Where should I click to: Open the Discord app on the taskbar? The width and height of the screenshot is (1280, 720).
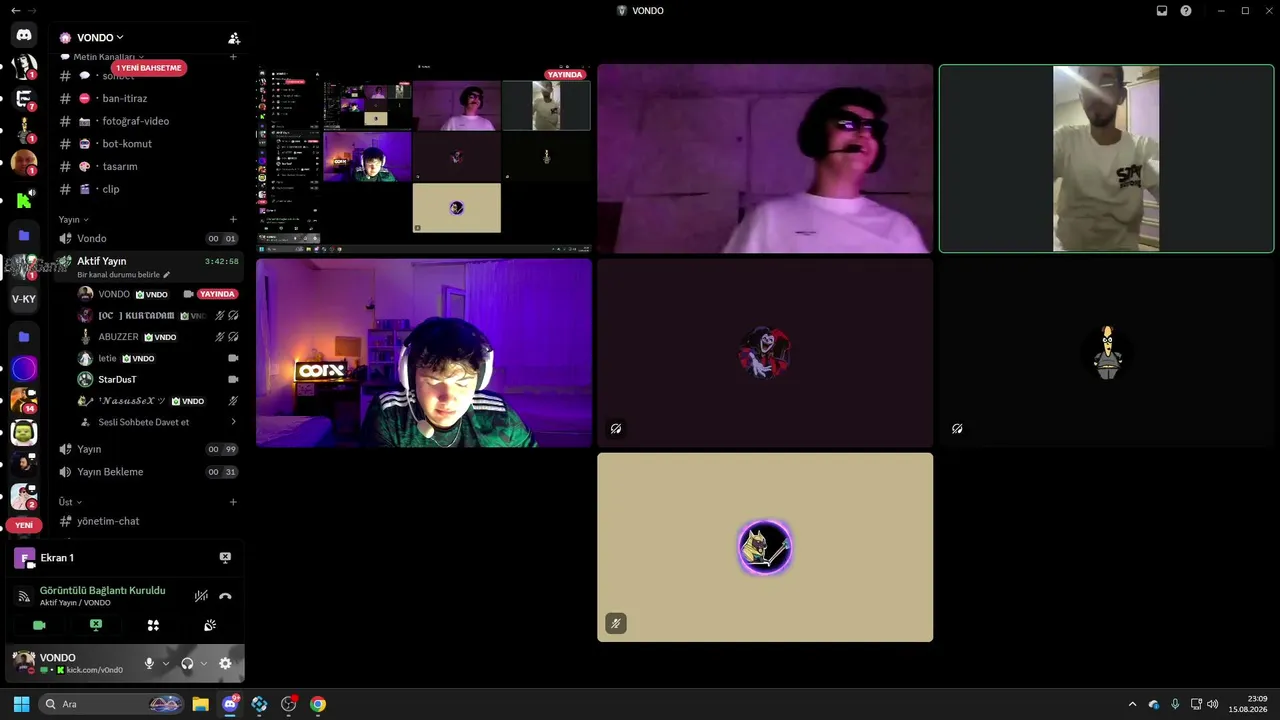230,704
